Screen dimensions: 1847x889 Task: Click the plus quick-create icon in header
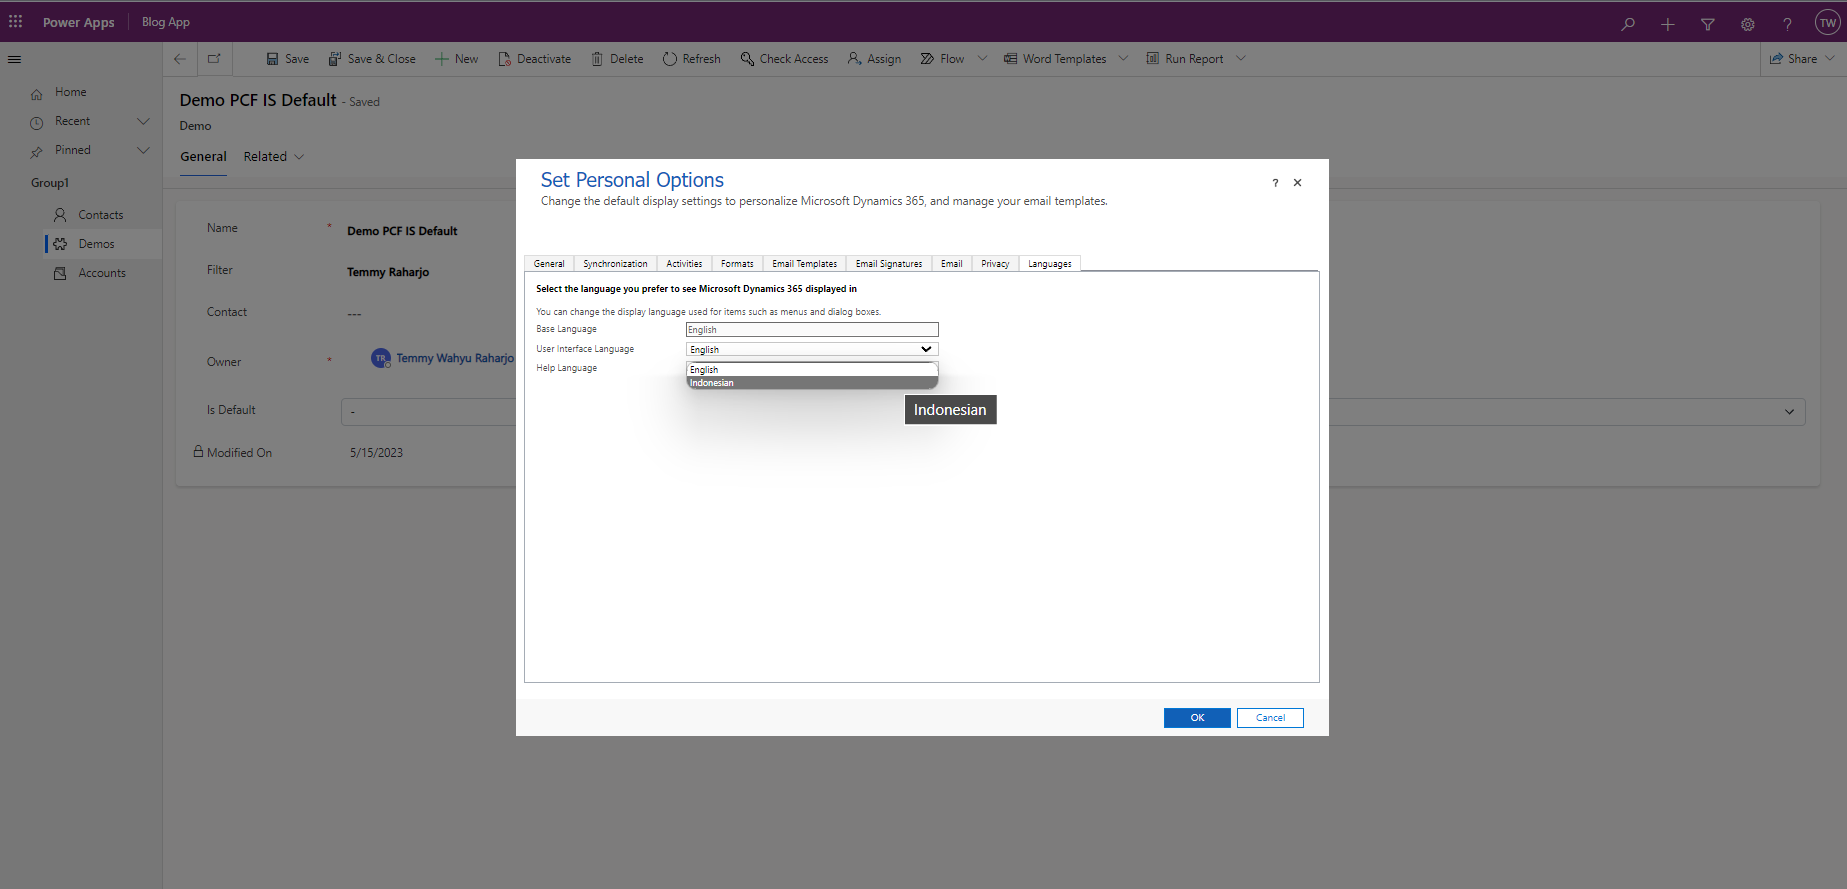1668,24
